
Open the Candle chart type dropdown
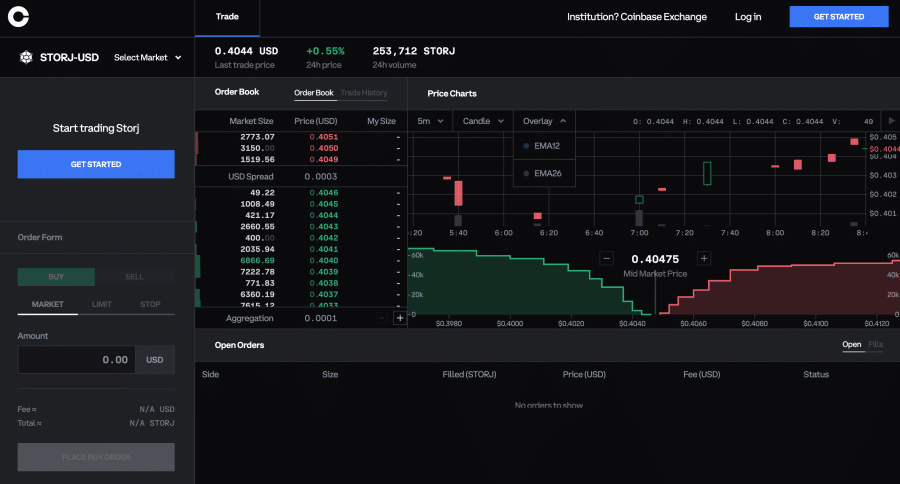tap(483, 121)
